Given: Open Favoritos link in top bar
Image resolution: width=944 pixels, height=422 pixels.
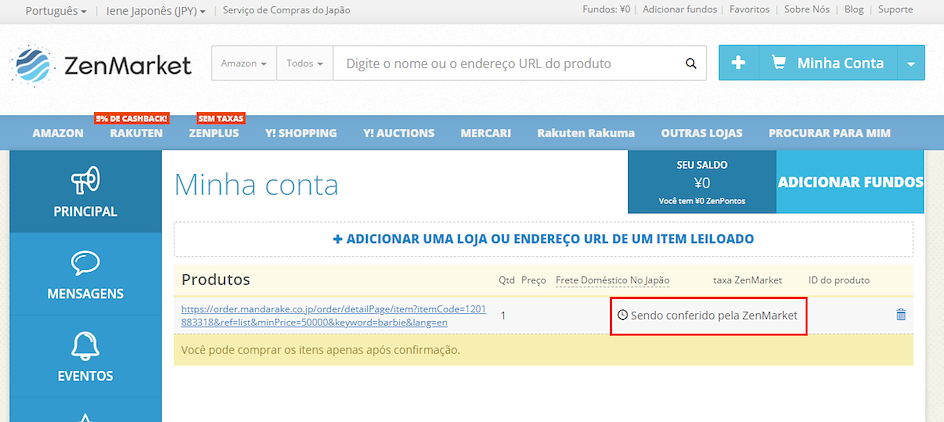Looking at the screenshot, I should [750, 10].
